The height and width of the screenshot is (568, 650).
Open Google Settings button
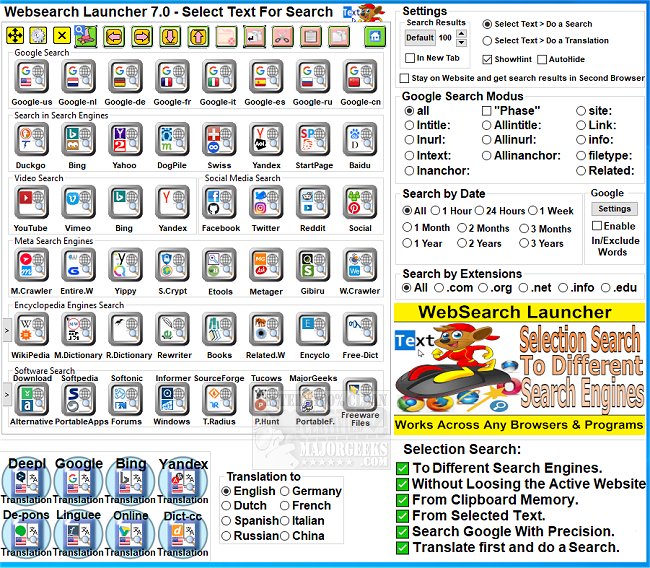click(614, 209)
